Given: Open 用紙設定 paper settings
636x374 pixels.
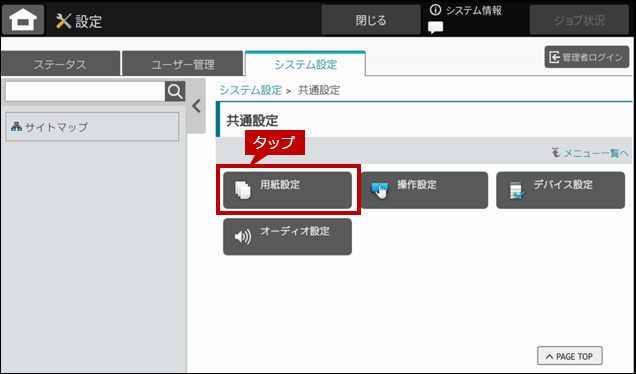Looking at the screenshot, I should (287, 190).
